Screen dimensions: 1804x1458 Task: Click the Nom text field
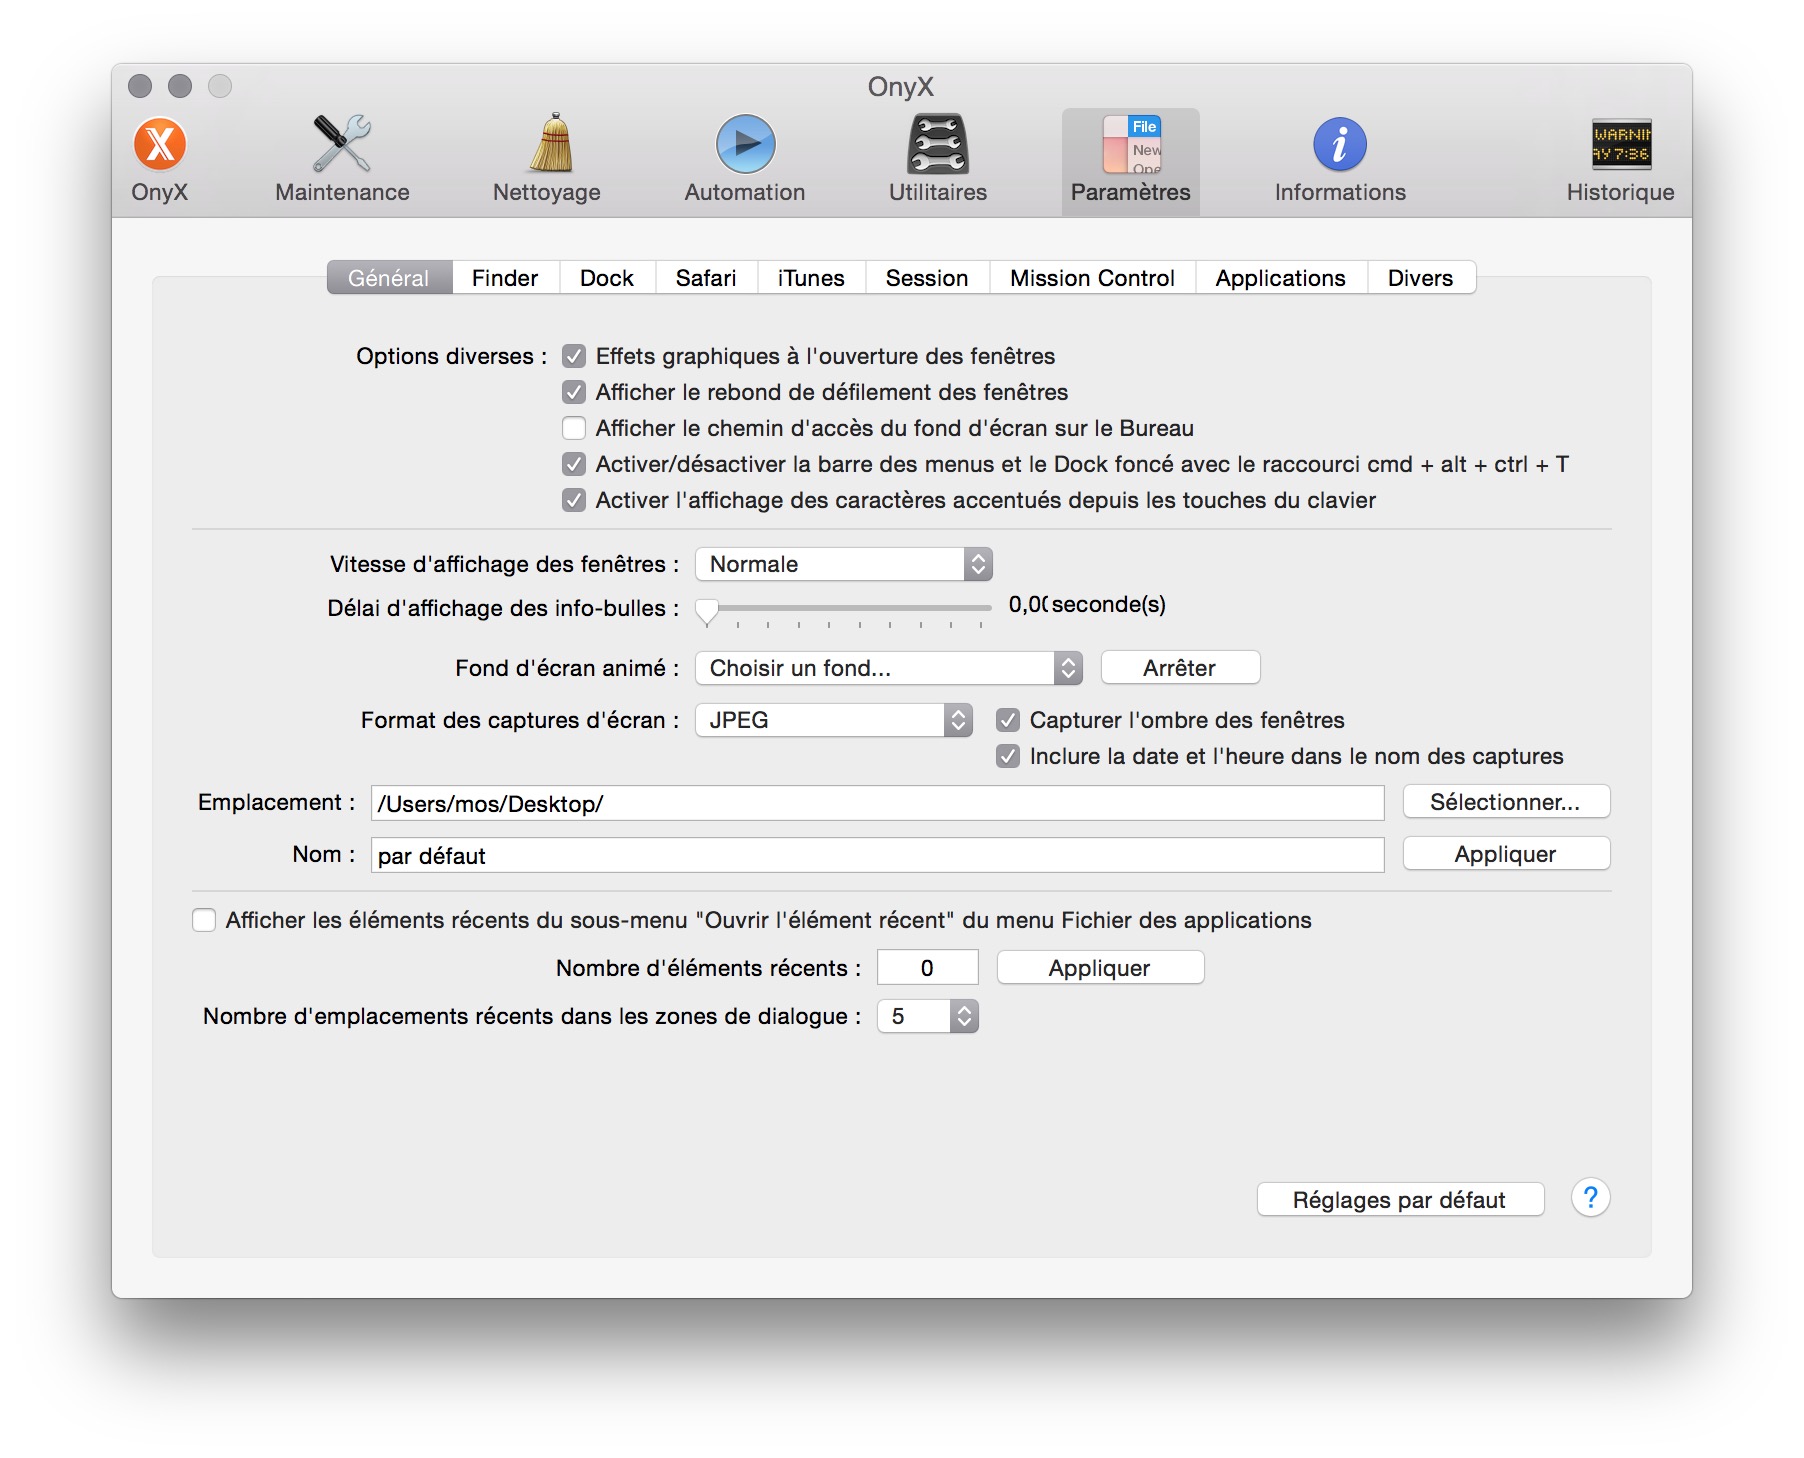pos(877,855)
